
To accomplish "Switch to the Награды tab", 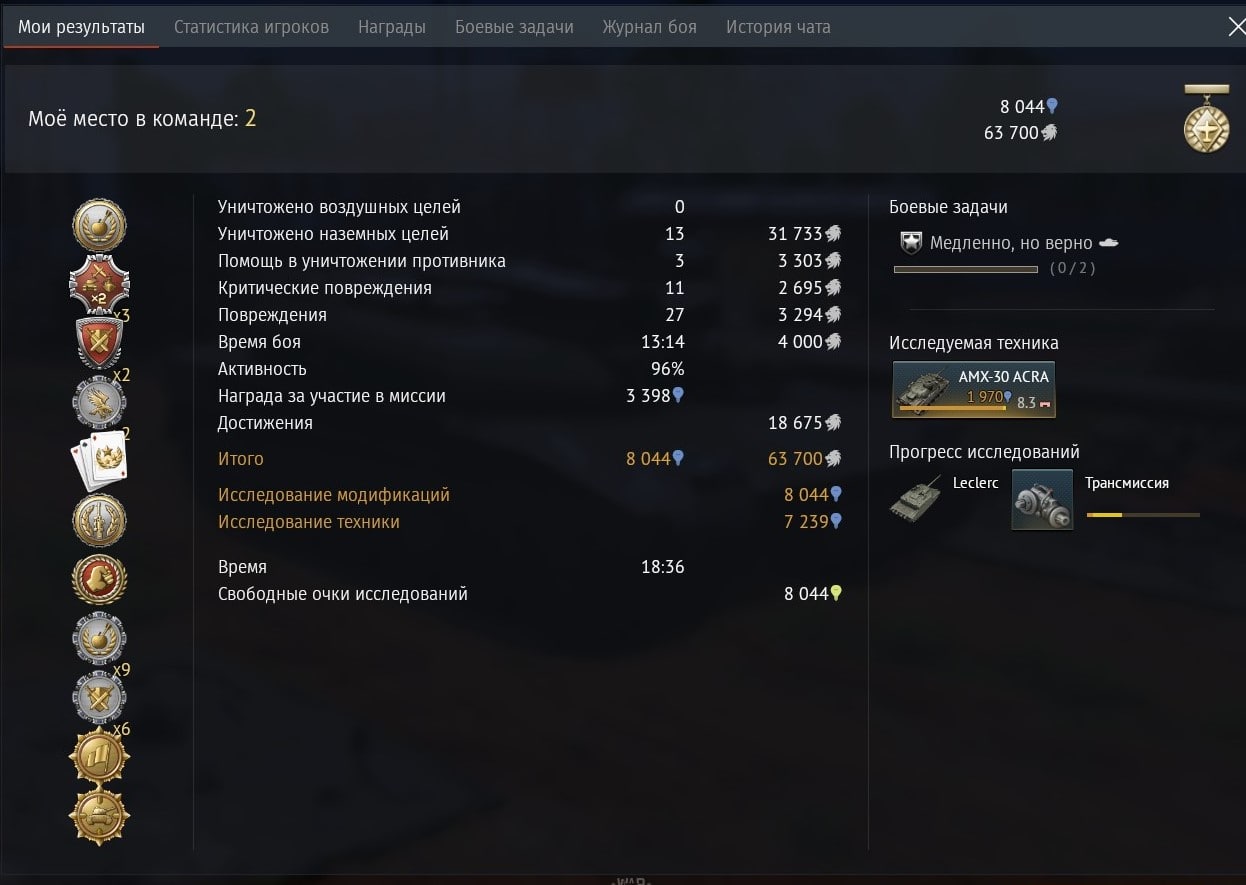I will [x=392, y=27].
